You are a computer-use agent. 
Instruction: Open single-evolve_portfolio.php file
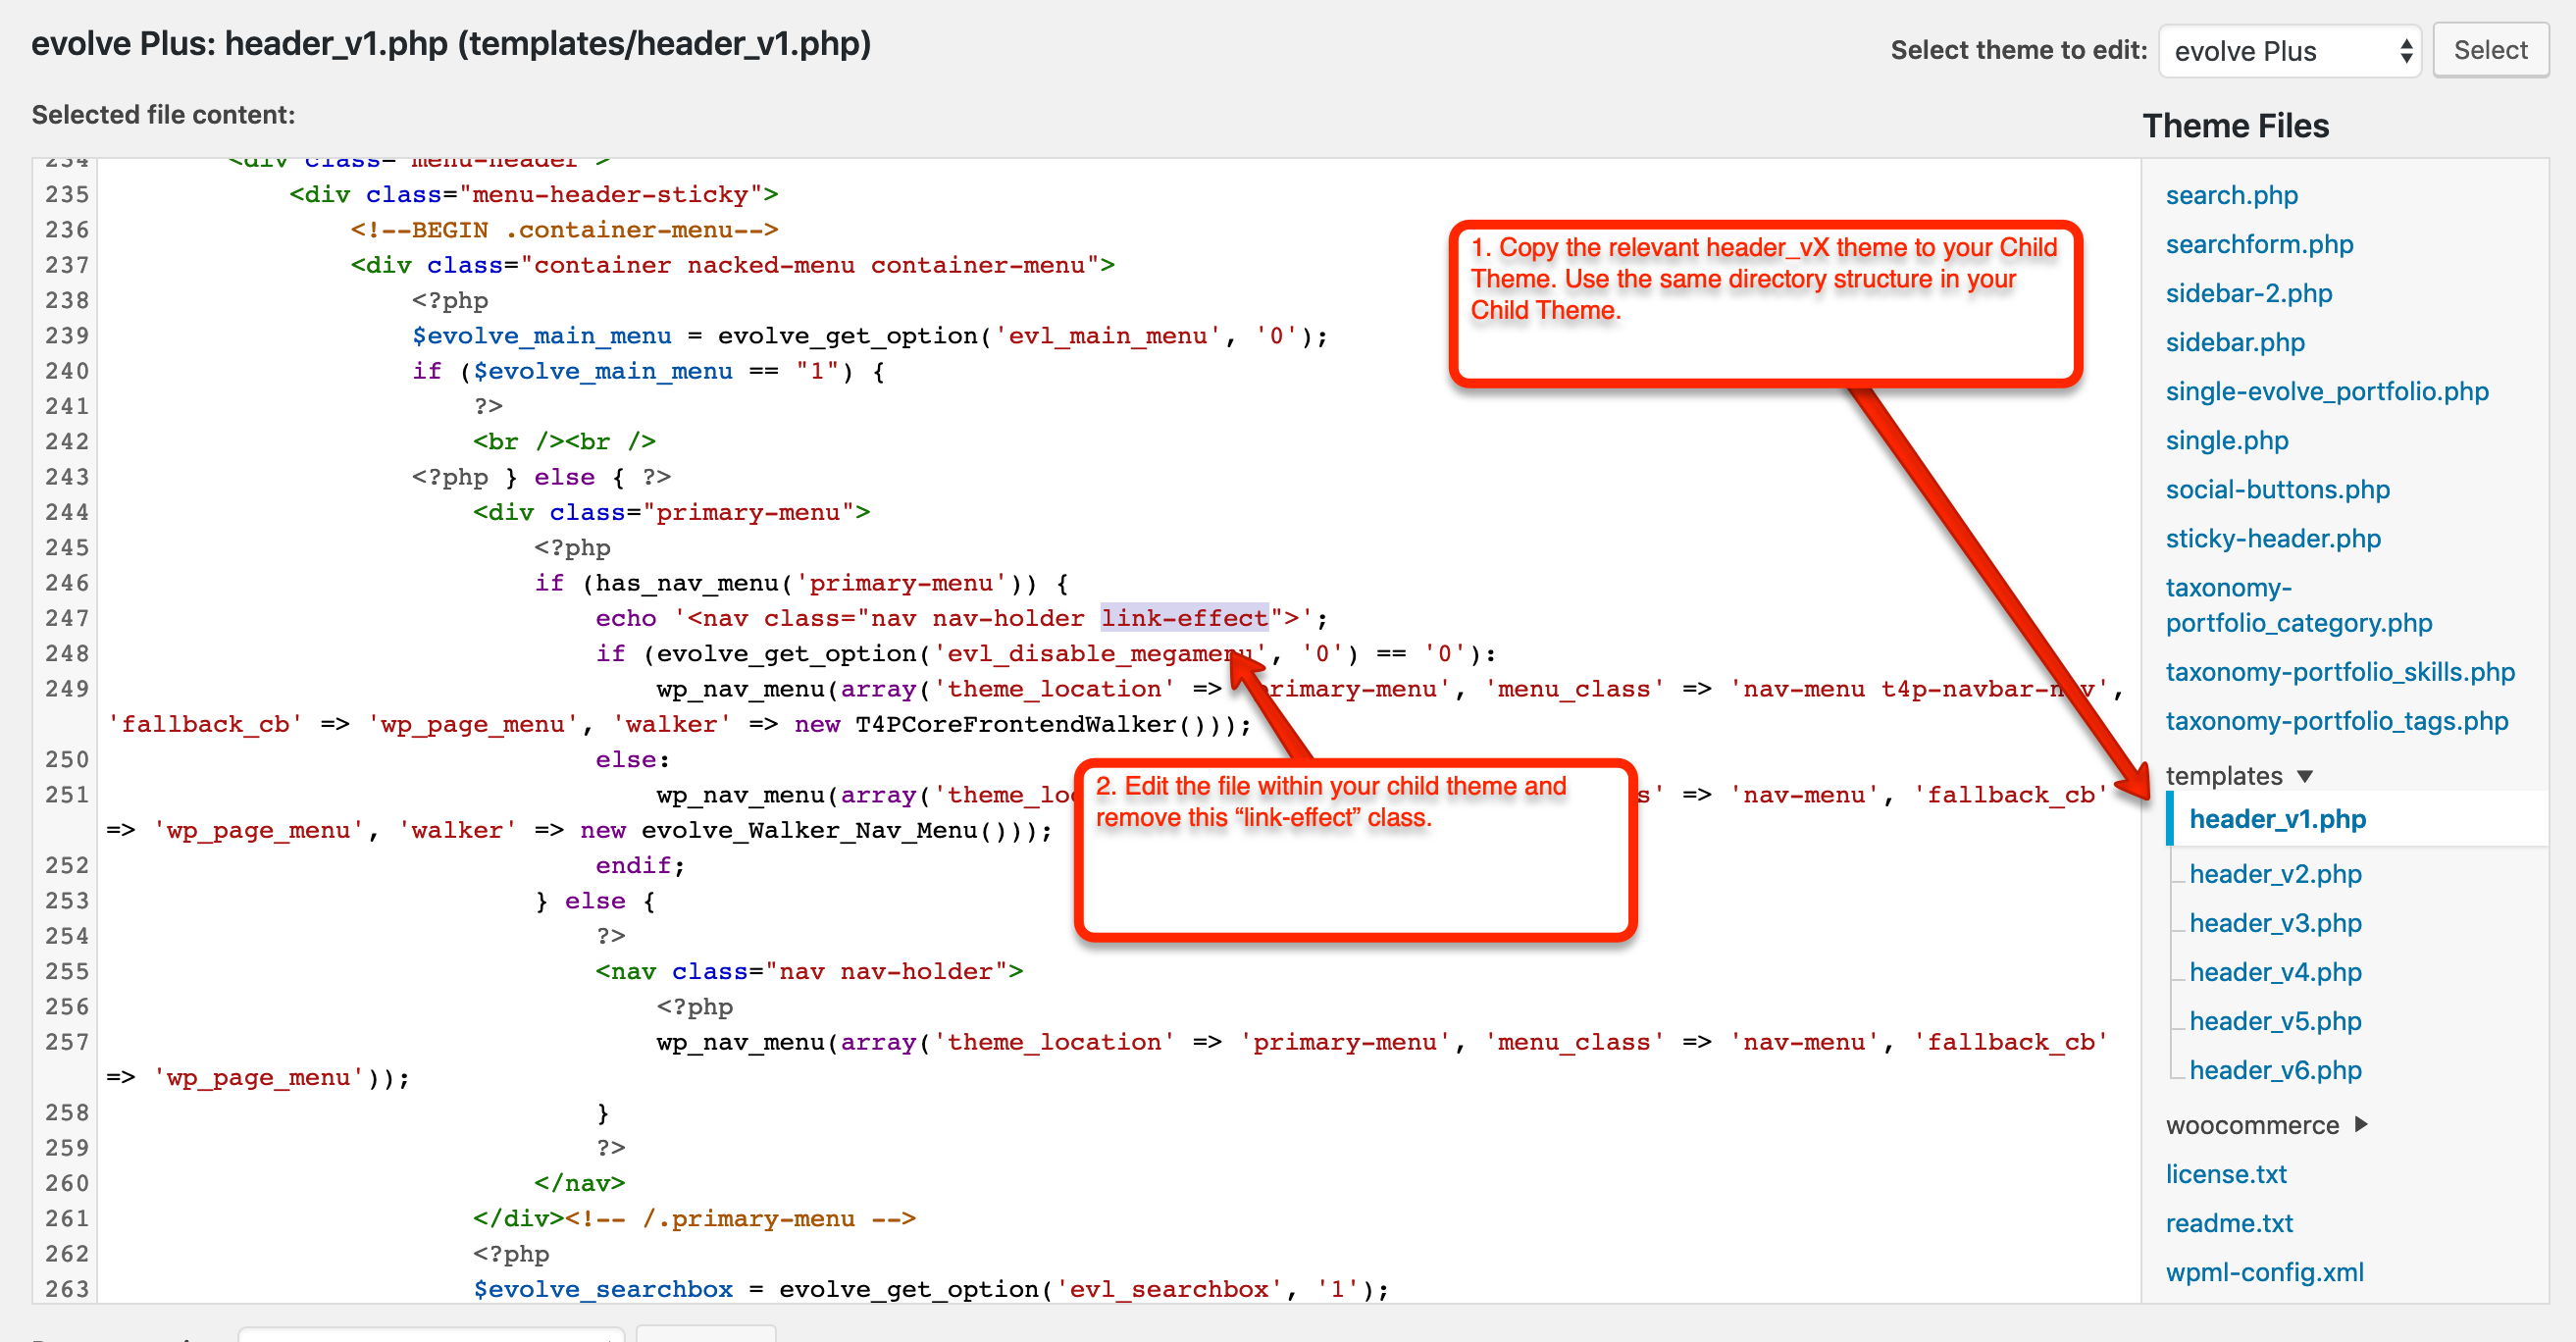[2326, 391]
